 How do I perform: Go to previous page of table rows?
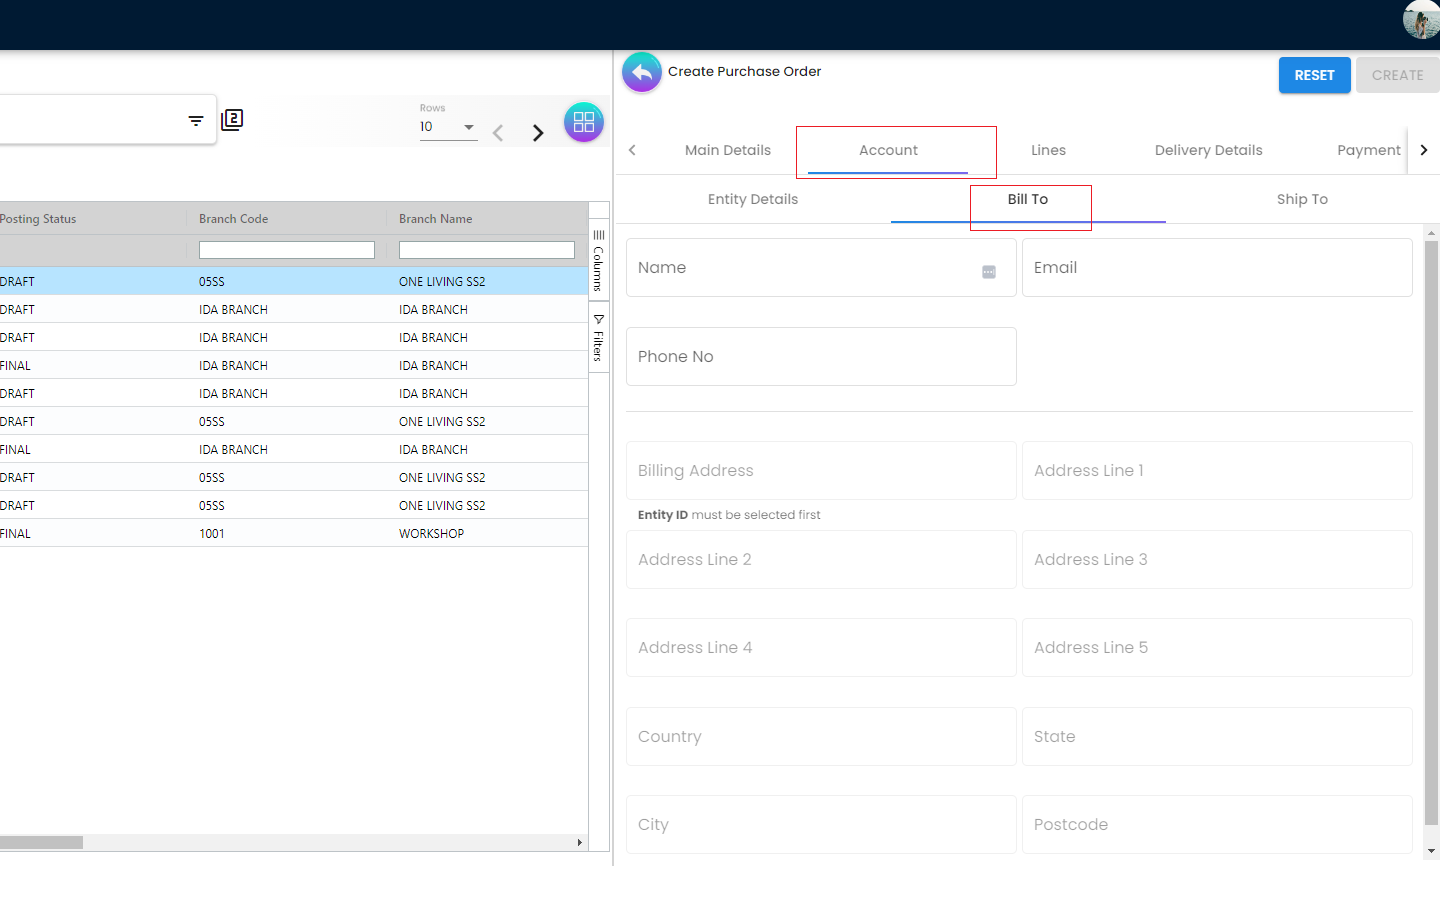point(498,133)
